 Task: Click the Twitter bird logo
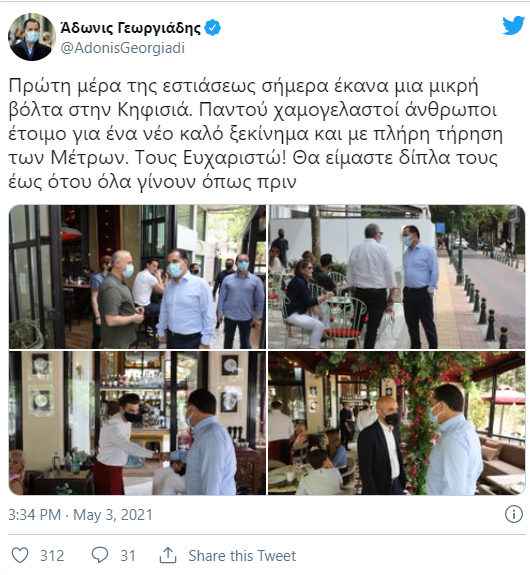tap(513, 25)
